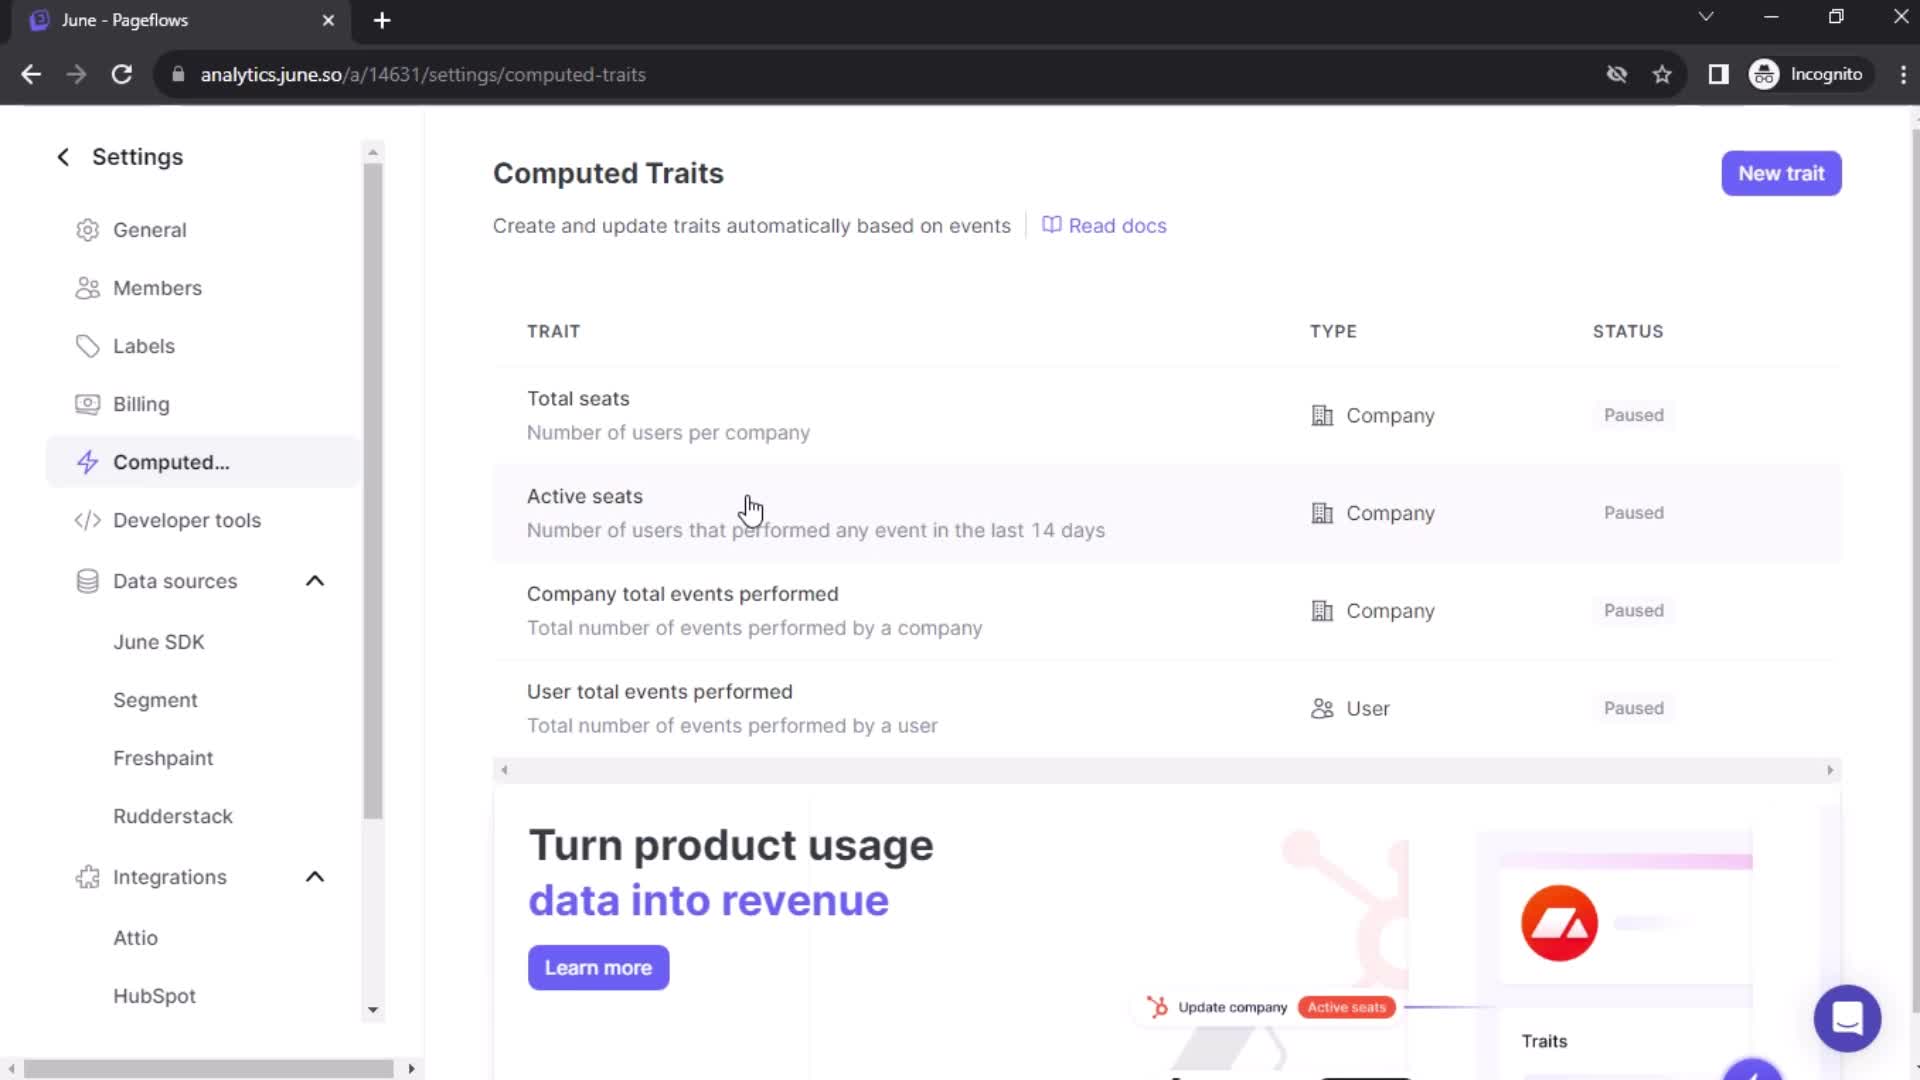The image size is (1920, 1080).
Task: Drag the horizontal scrollbar right
Action: [410, 1068]
